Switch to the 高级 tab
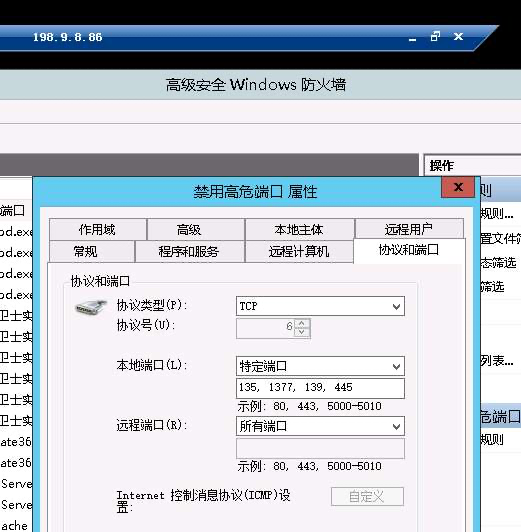 (196, 230)
